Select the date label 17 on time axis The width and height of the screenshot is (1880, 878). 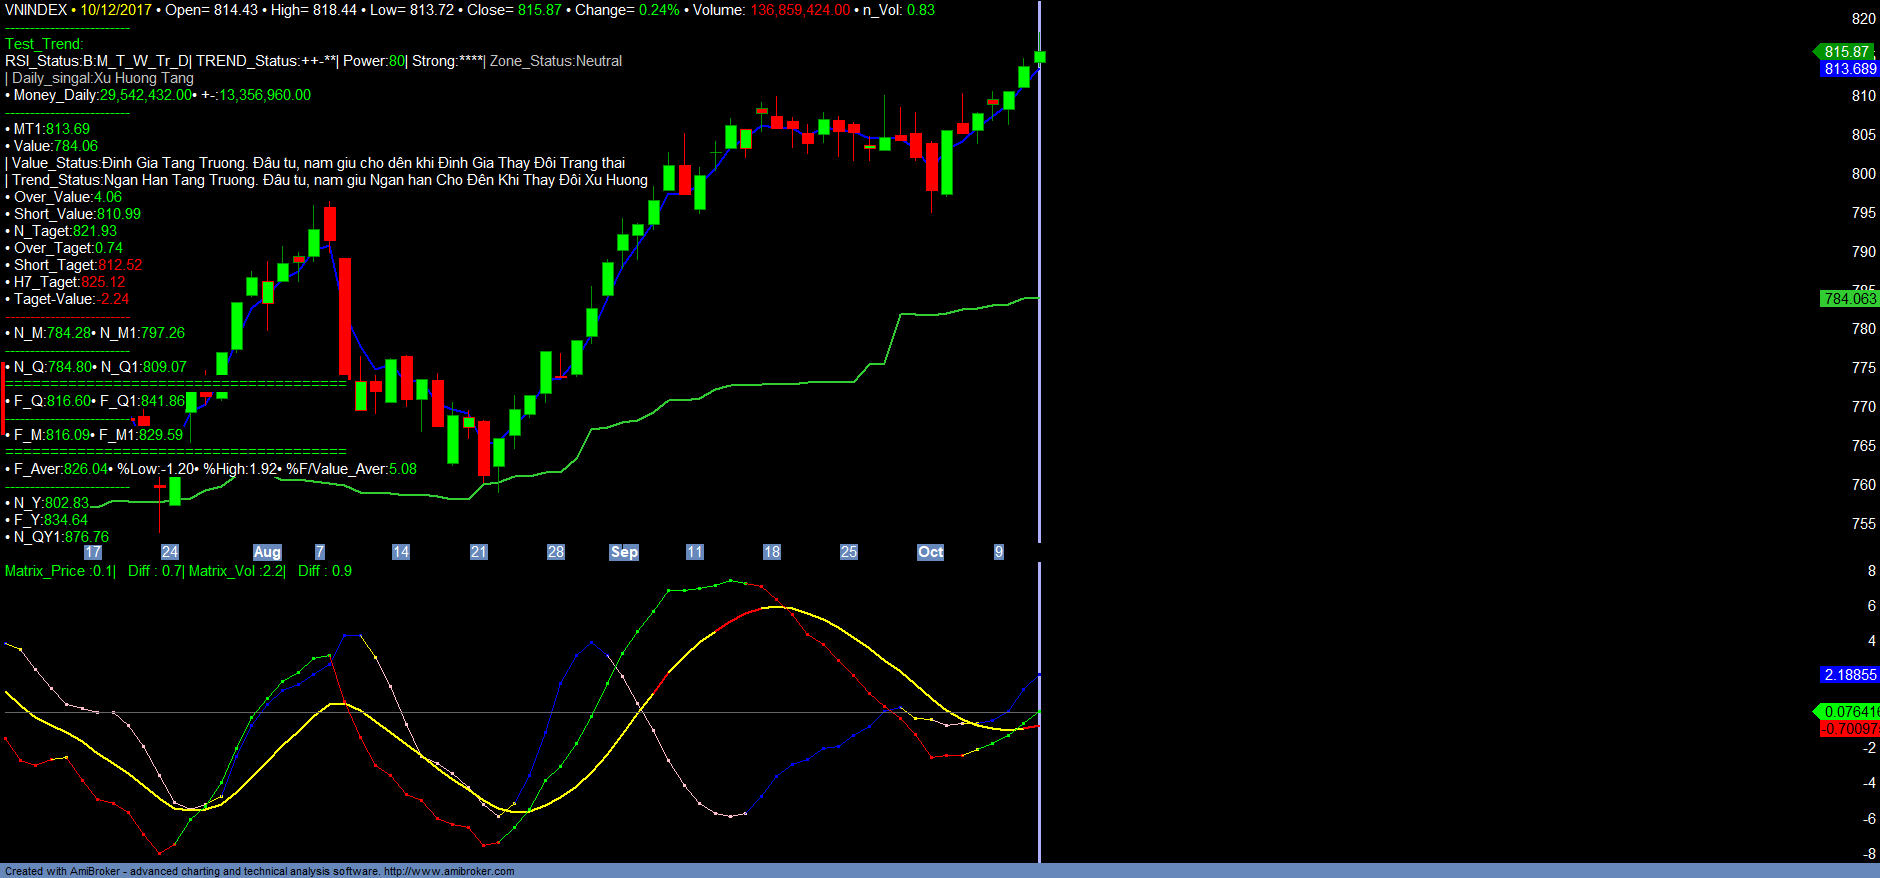pos(93,552)
